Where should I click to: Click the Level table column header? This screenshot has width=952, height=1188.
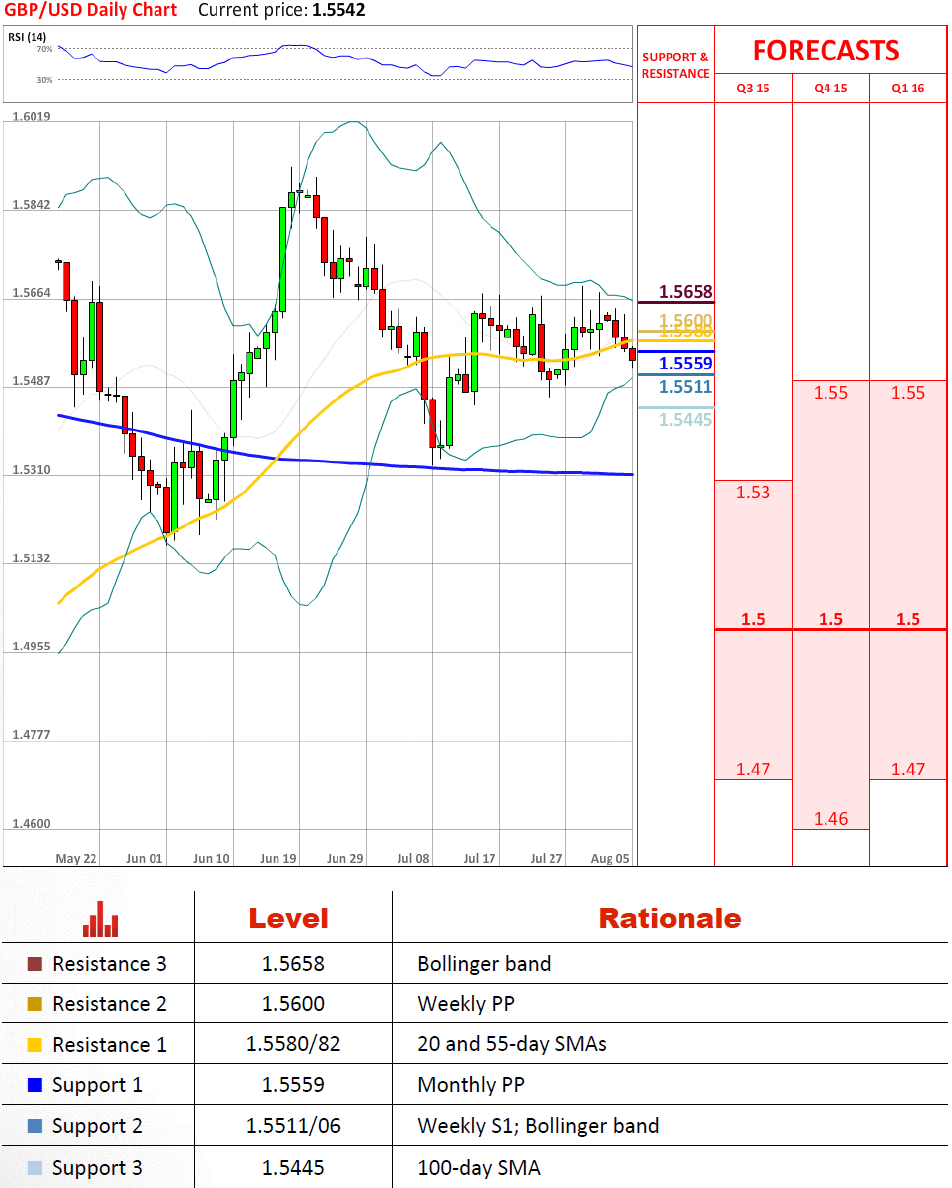288,919
